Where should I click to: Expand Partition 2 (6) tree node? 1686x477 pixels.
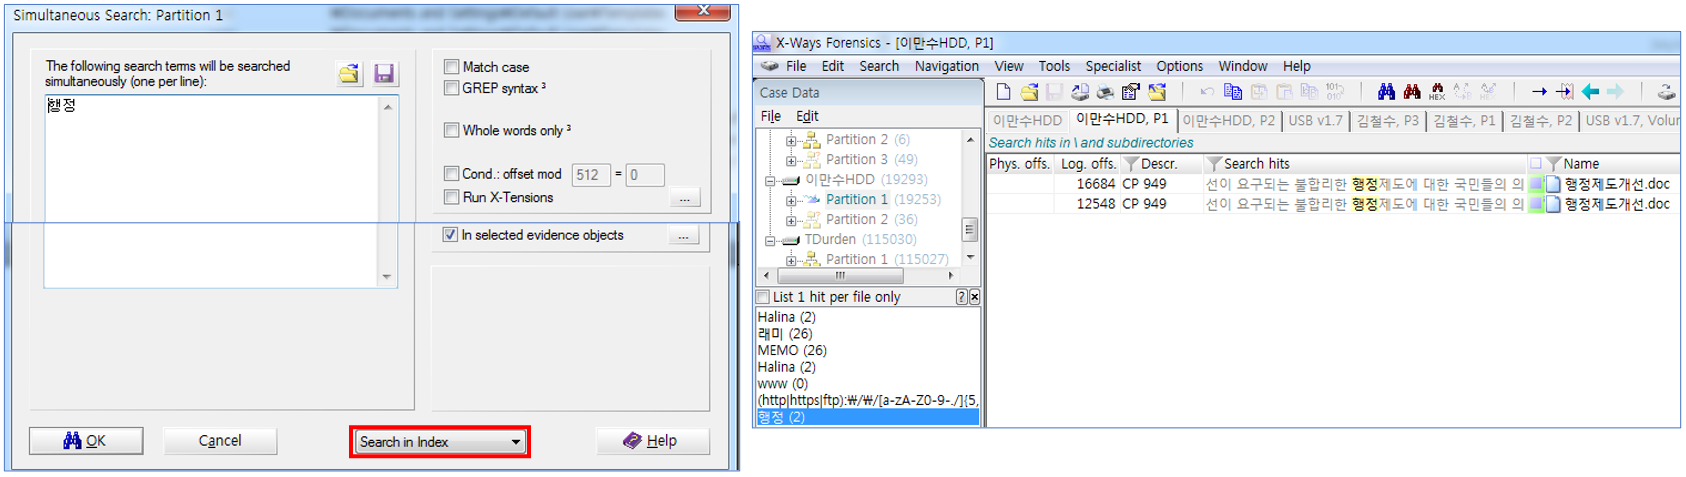click(791, 140)
